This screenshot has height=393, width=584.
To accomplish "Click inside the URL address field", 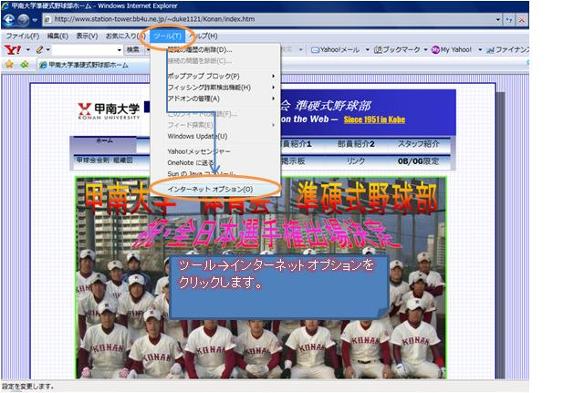I will tap(268, 19).
